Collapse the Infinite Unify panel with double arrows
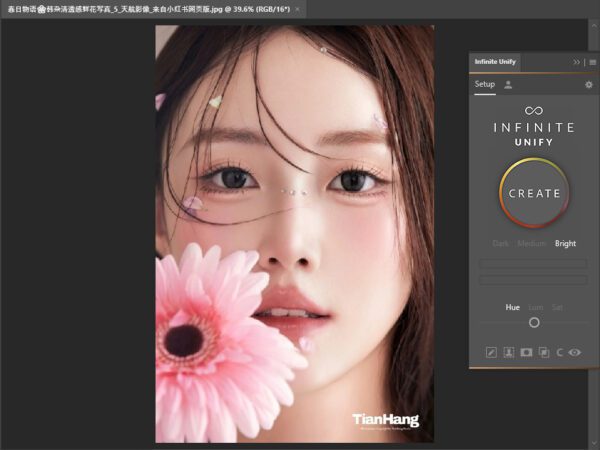600x450 pixels. click(x=577, y=62)
